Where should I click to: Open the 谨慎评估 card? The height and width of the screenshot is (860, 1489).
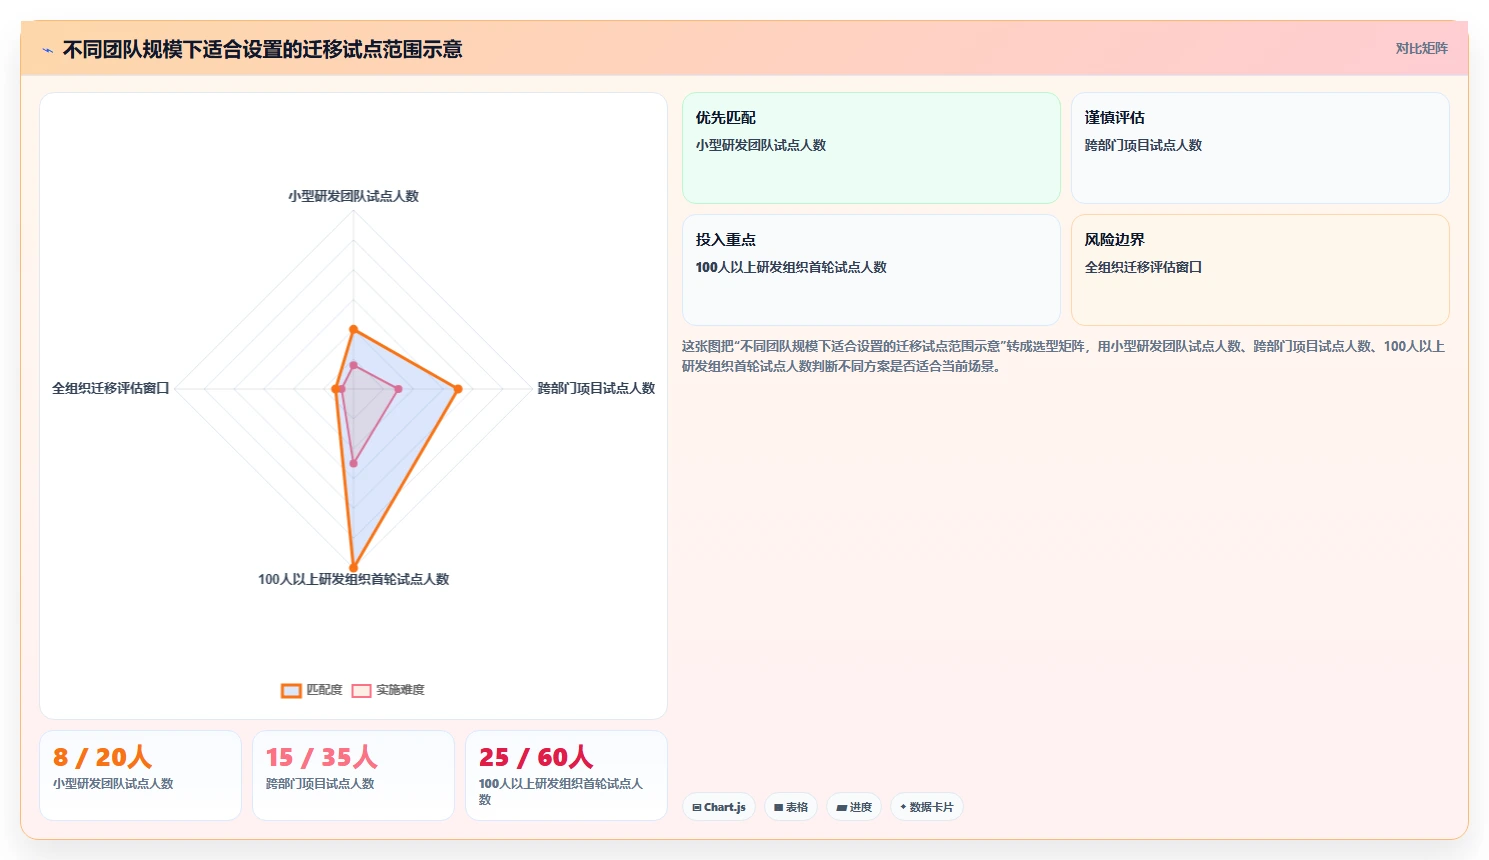pyautogui.click(x=1260, y=148)
